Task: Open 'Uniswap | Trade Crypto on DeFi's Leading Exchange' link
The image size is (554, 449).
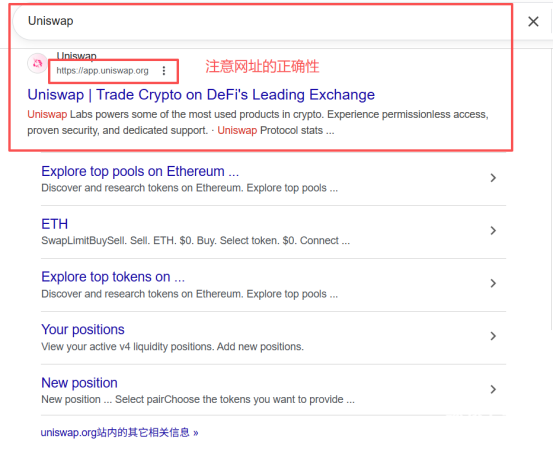Action: click(x=201, y=95)
